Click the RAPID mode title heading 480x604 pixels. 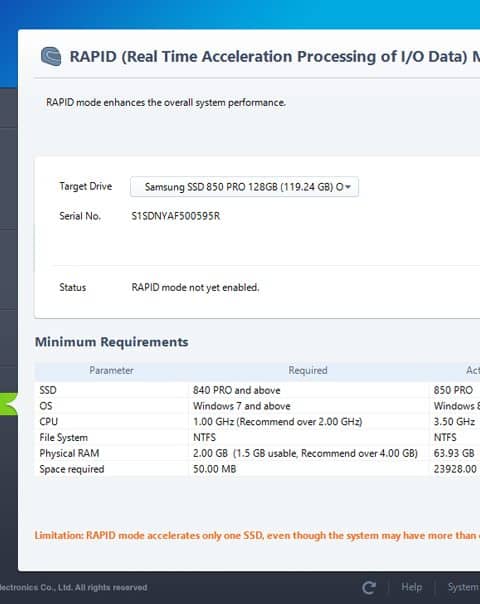coord(275,57)
